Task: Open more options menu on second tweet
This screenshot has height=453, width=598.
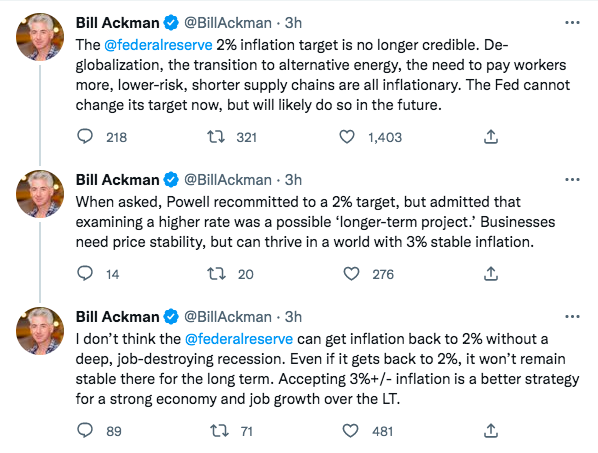Action: click(572, 180)
